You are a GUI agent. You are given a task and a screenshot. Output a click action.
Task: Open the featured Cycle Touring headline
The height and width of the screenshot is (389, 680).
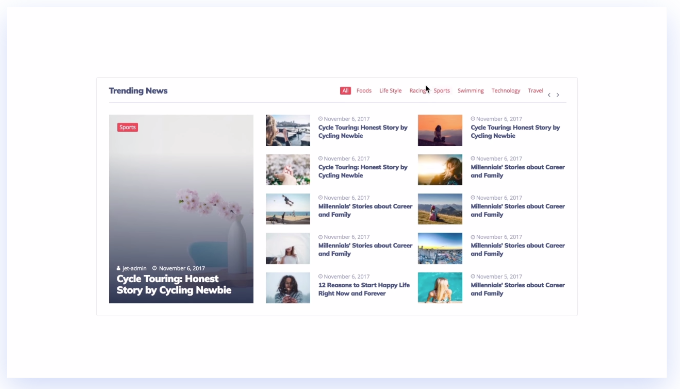[174, 284]
